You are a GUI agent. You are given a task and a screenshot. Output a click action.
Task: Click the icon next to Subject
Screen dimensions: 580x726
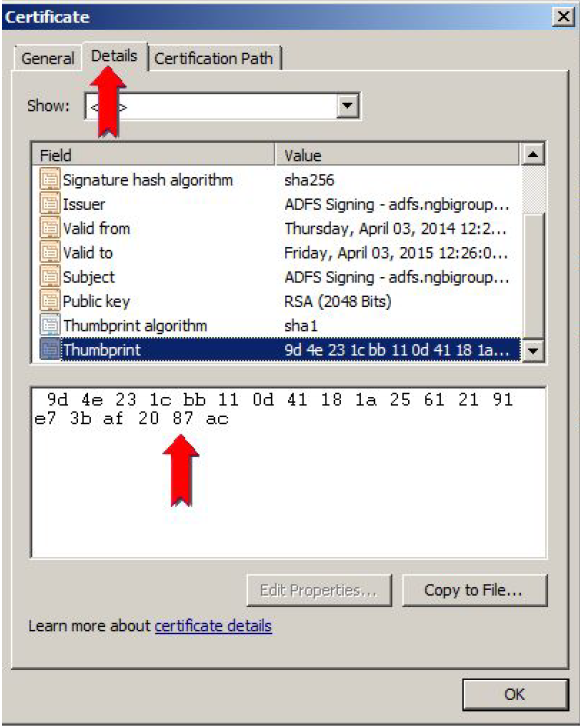click(50, 276)
